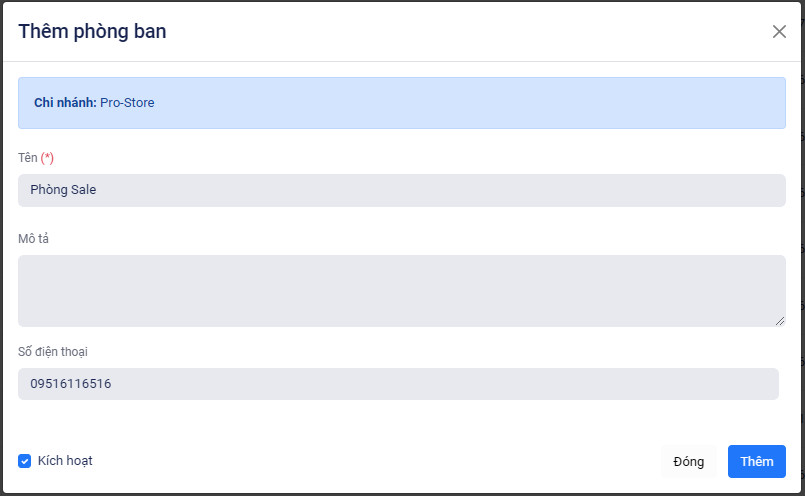805x496 pixels.
Task: Tick off the Kích hoạt checkbox
Action: click(x=25, y=461)
